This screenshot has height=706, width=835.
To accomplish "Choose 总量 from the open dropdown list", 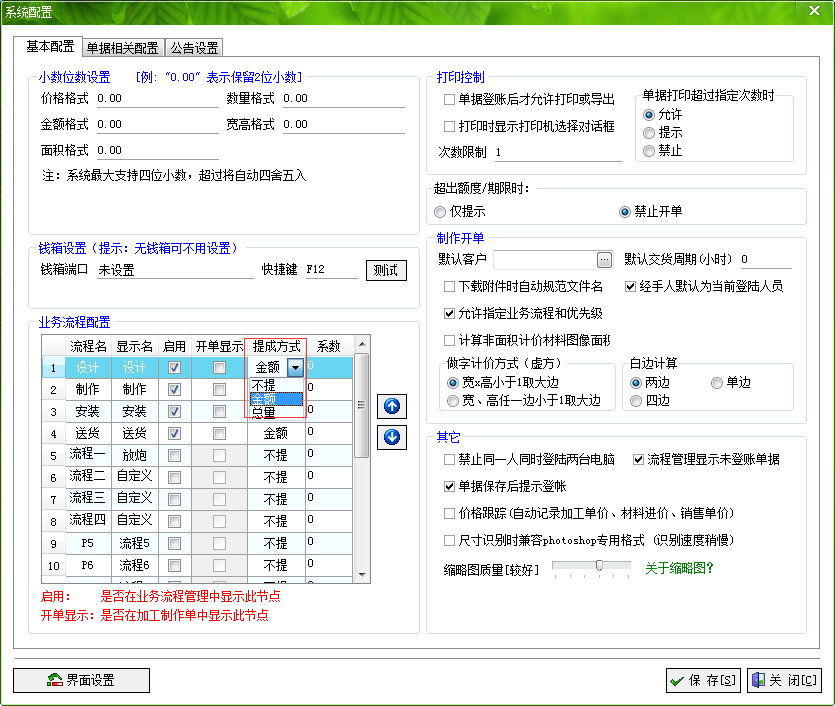I will click(x=264, y=412).
